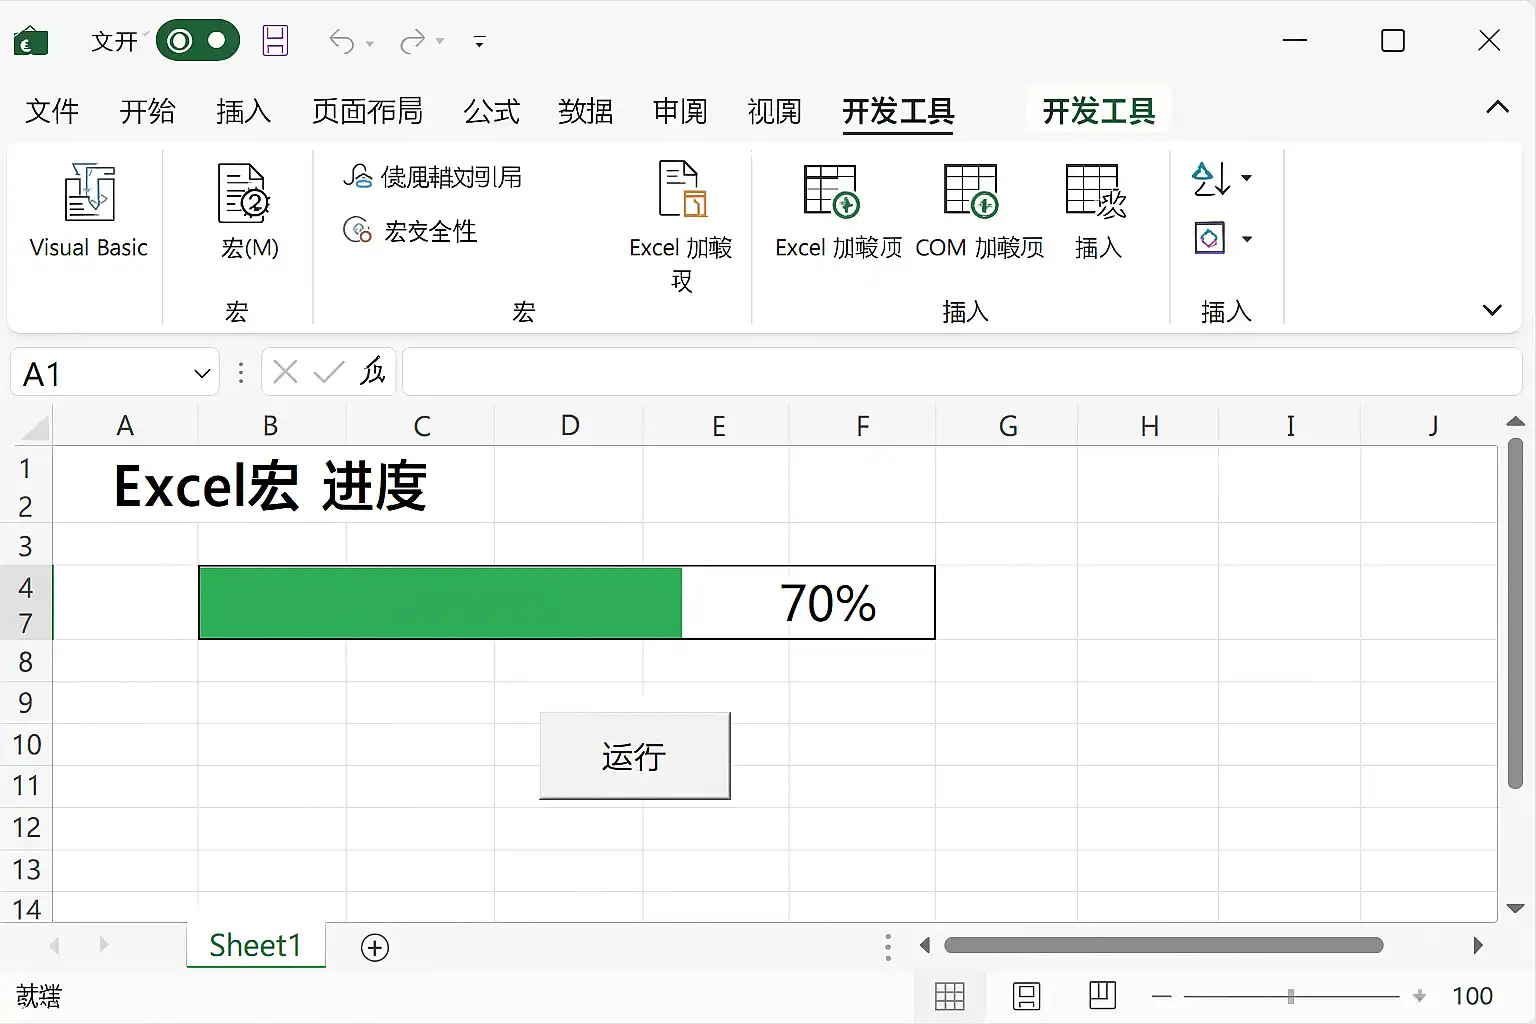
Task: Click in the formula bar input
Action: (962, 372)
